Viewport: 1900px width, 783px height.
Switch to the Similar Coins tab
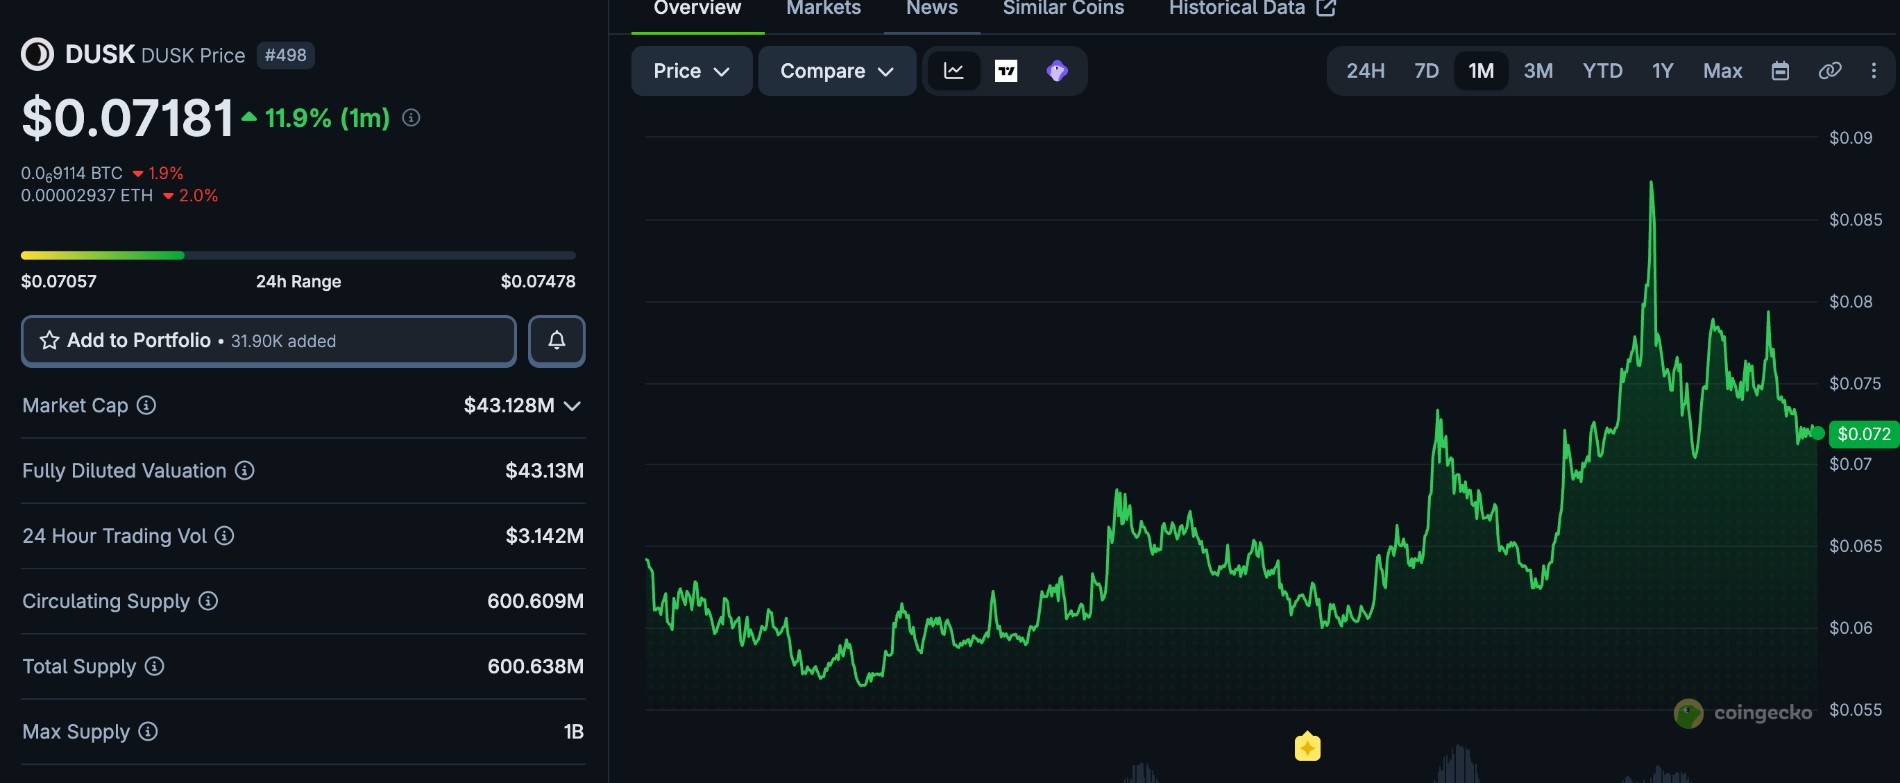click(x=1064, y=9)
